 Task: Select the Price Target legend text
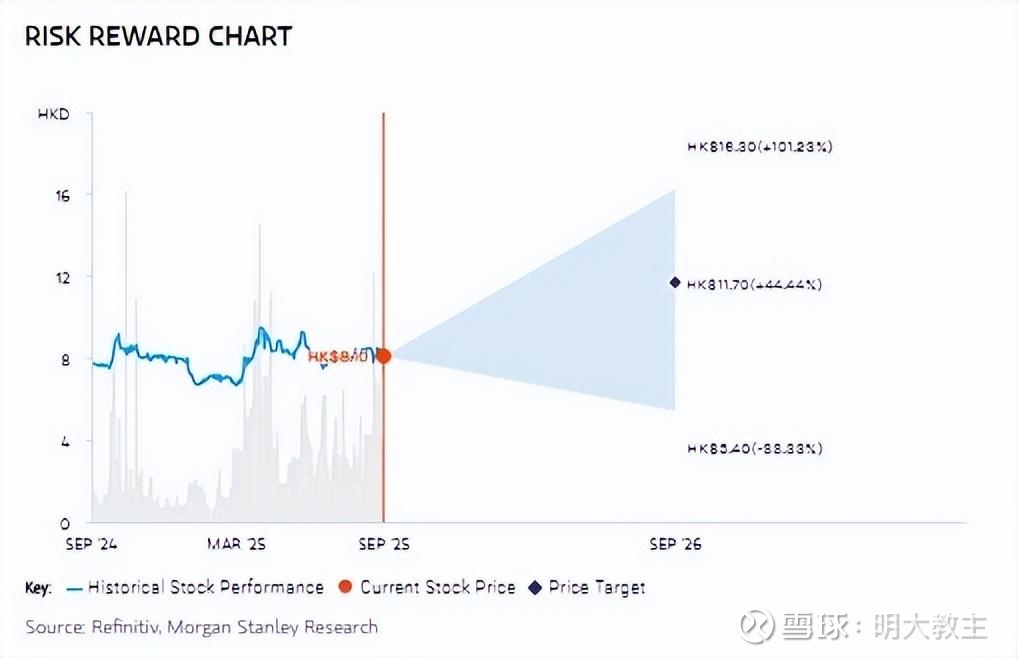point(597,588)
